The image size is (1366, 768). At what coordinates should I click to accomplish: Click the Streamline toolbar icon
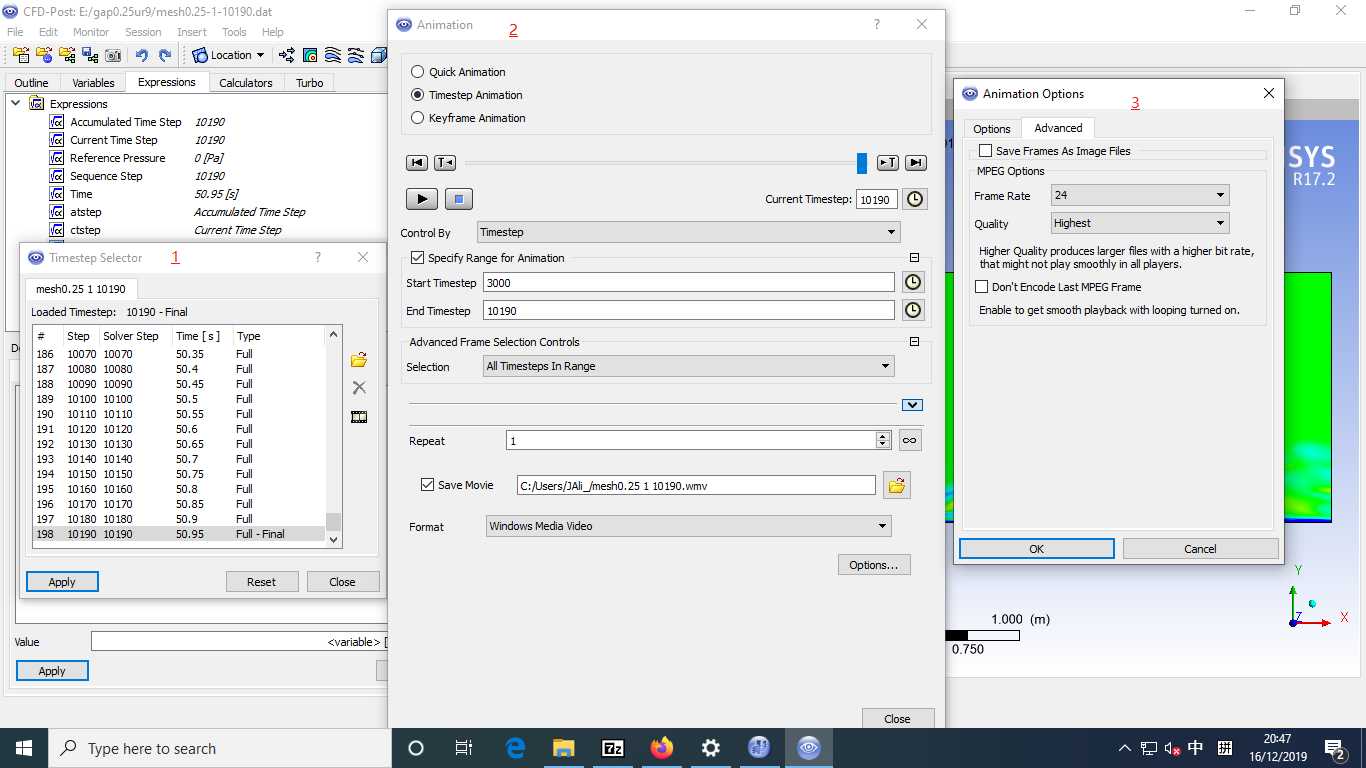pyautogui.click(x=333, y=55)
